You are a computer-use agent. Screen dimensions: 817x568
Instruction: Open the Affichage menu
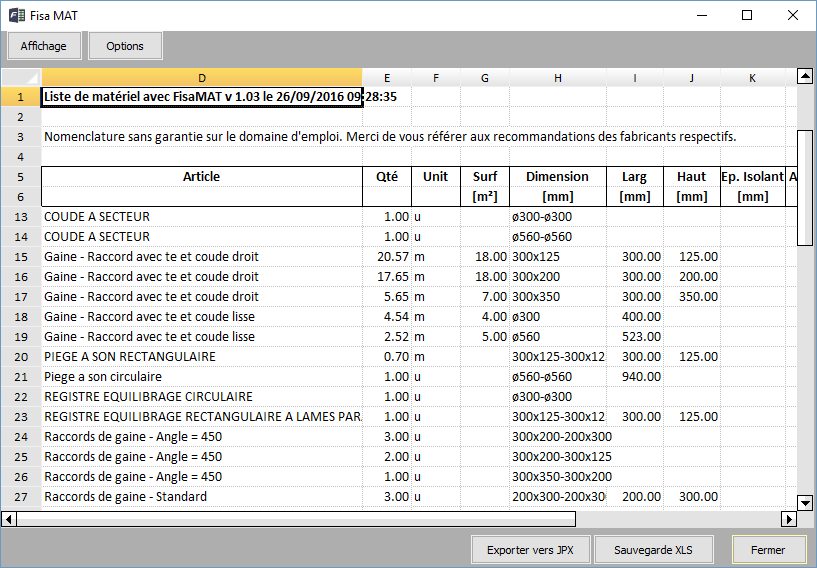[x=43, y=46]
